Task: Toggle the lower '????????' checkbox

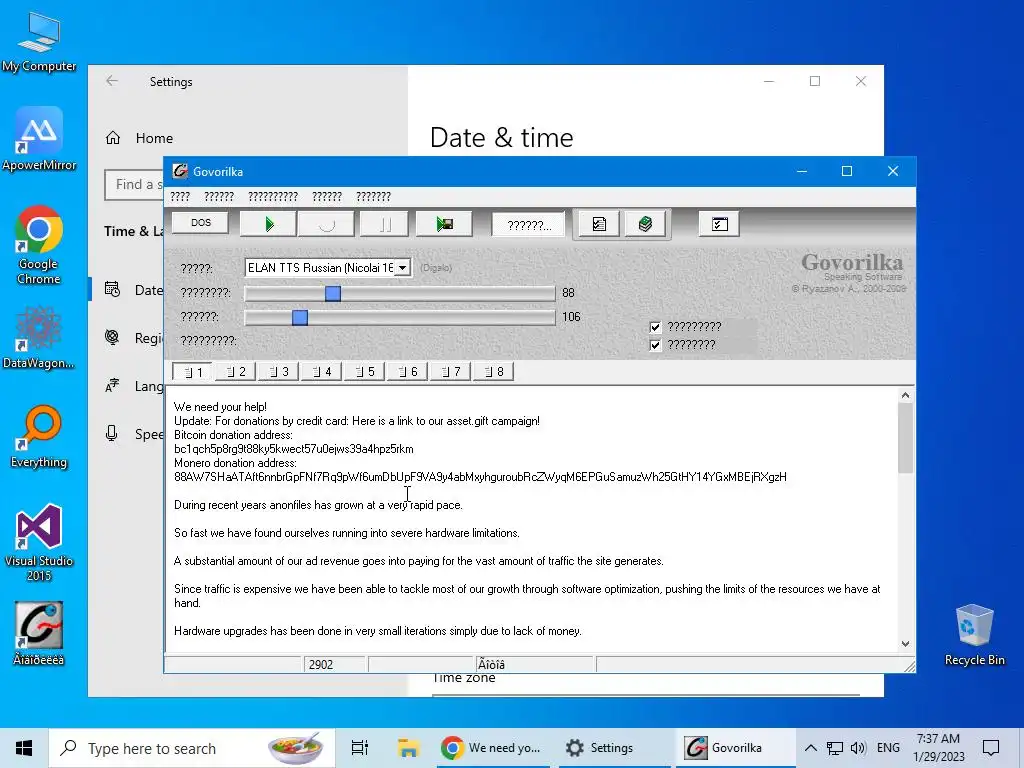Action: [x=655, y=345]
